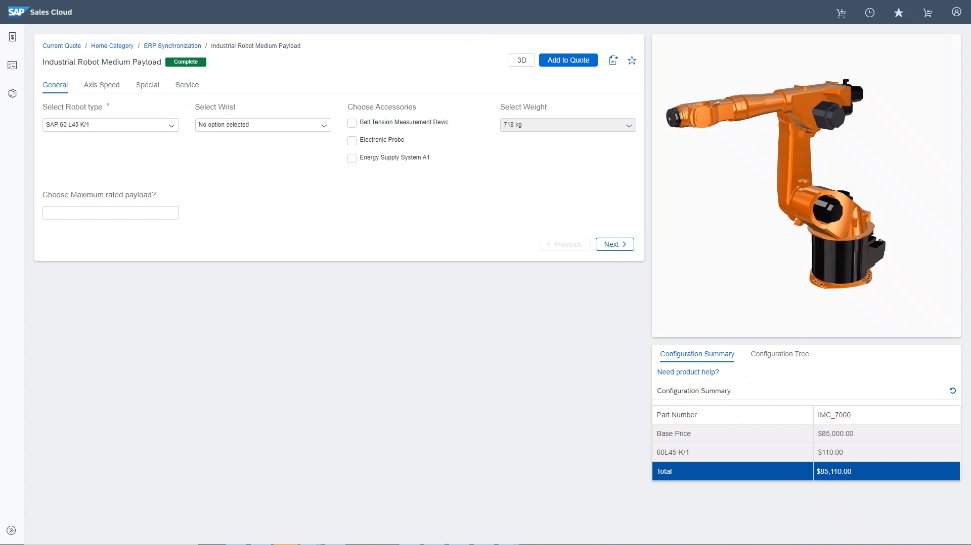Open the Need product help? link
The image size is (971, 545).
click(688, 372)
